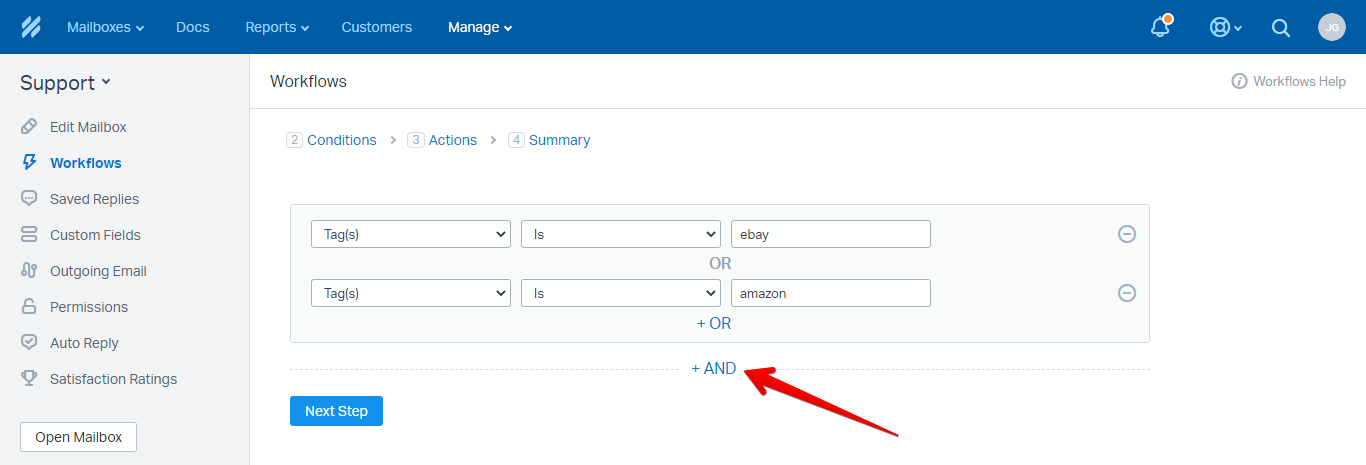Open the notifications bell icon

coord(1161,27)
